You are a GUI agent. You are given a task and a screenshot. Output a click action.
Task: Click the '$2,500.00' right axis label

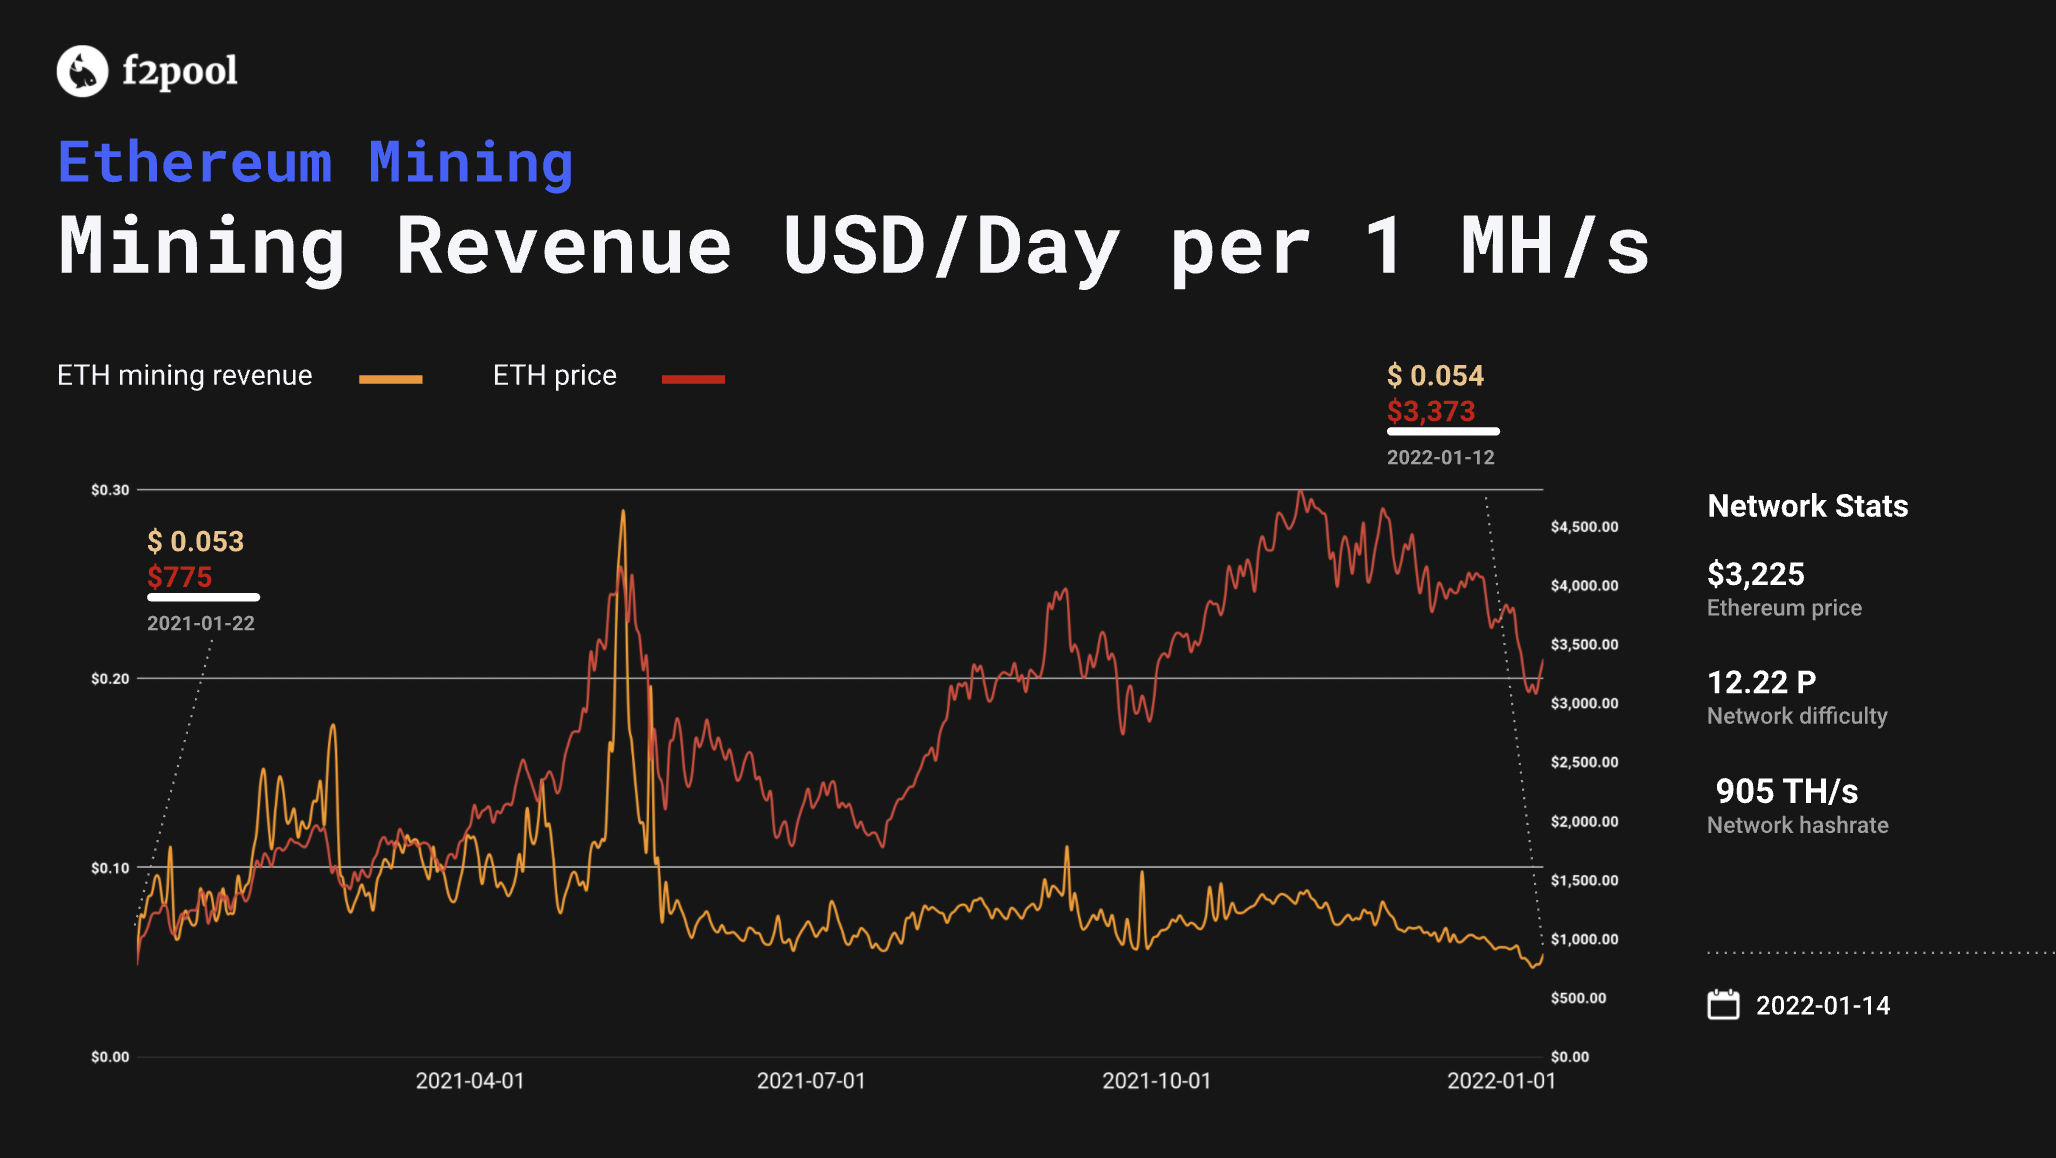click(1584, 763)
